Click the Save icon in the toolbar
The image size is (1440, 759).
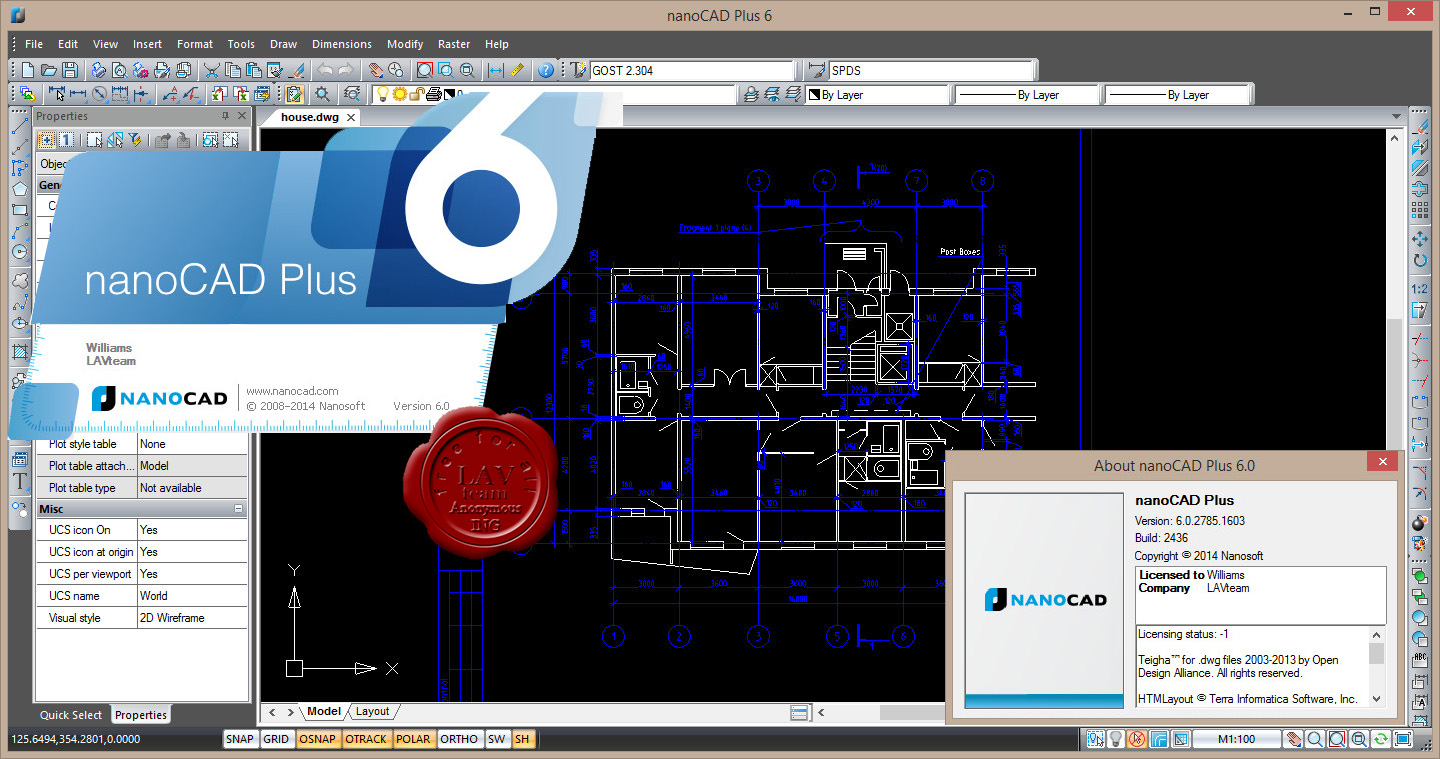point(70,70)
